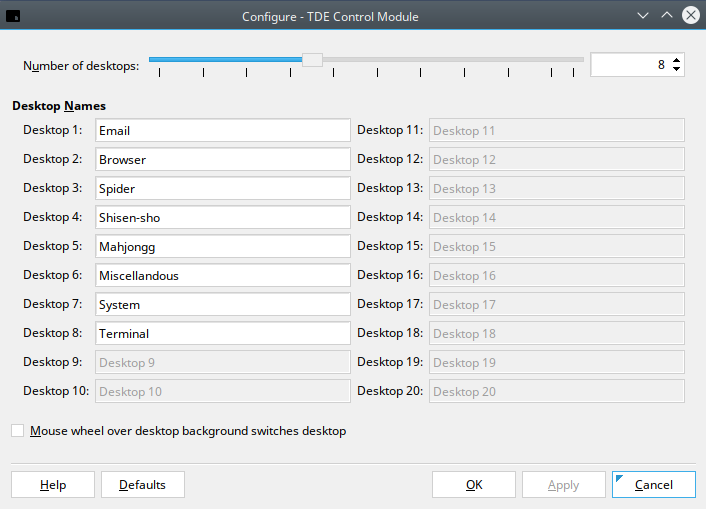Confirm changes with the OK button

click(x=474, y=485)
